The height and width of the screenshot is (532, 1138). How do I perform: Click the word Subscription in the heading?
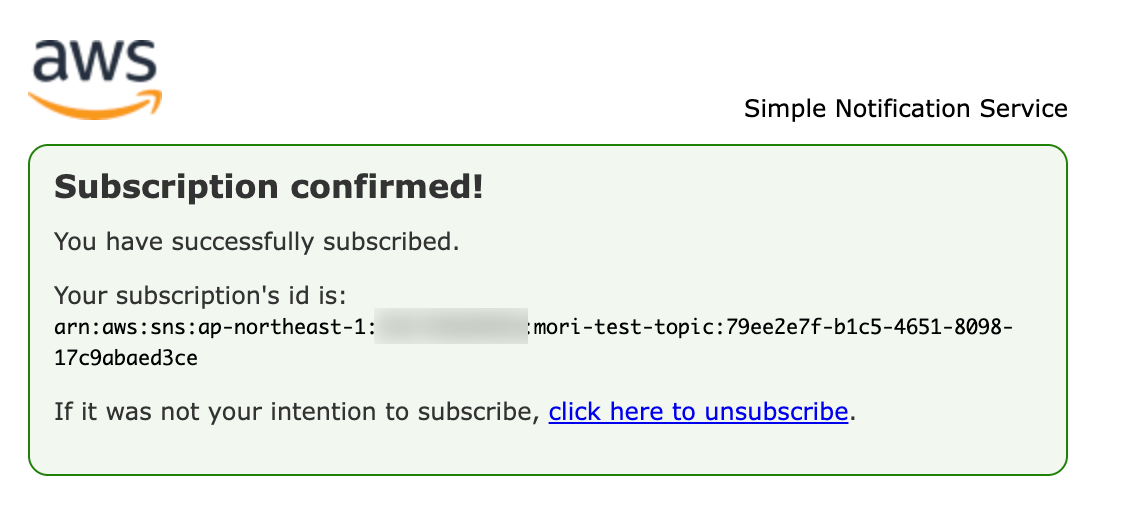pos(166,188)
